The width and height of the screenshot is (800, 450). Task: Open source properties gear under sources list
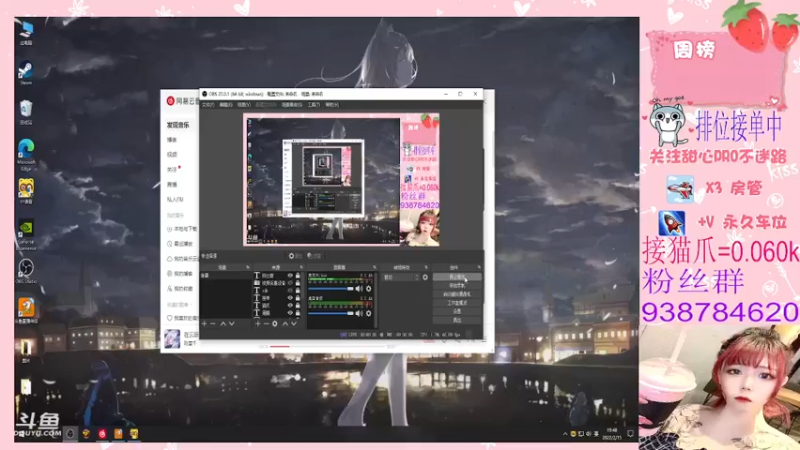(274, 323)
